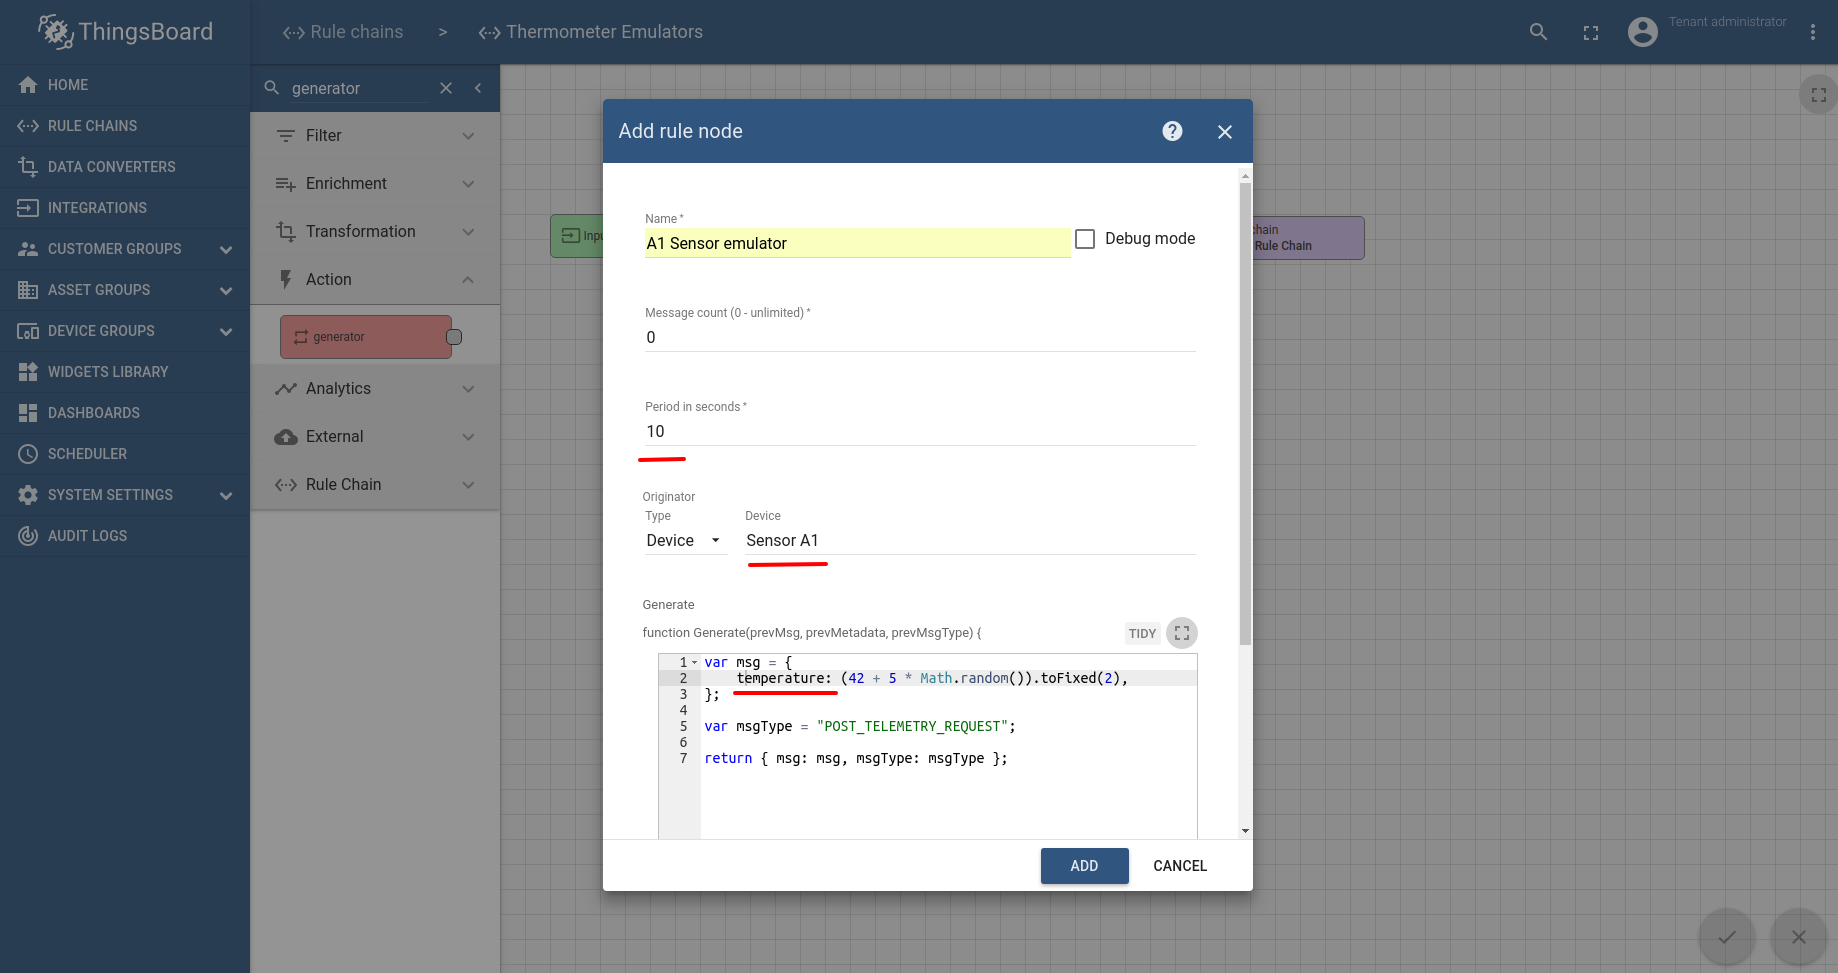The width and height of the screenshot is (1838, 973).
Task: Expand Customer Groups chevron
Action: (x=226, y=249)
